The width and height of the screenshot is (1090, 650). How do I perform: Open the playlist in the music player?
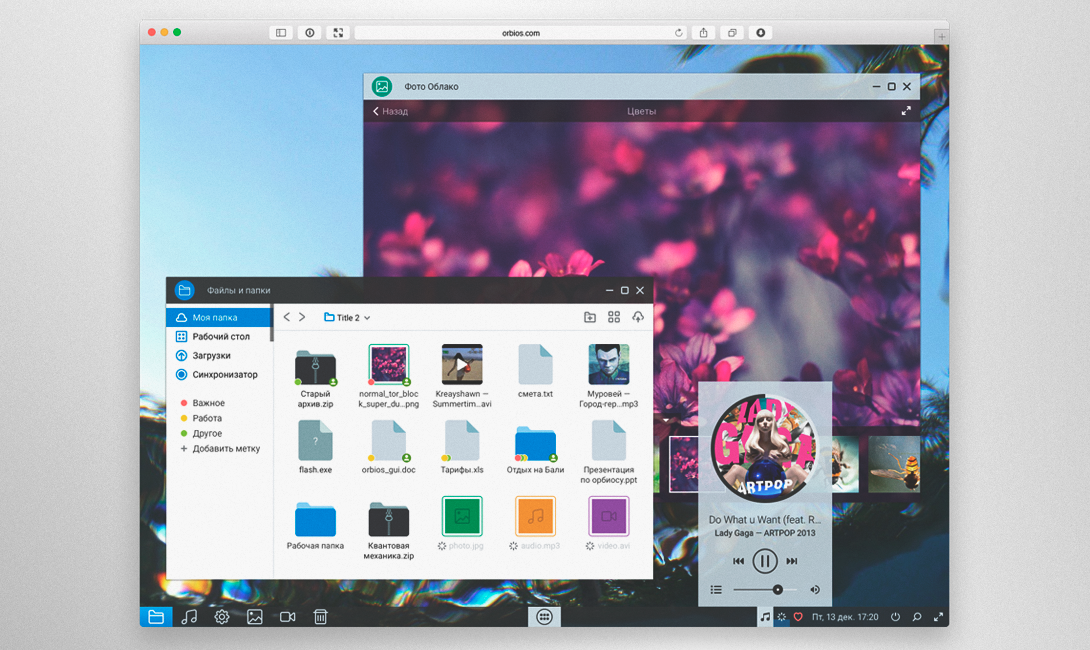pyautogui.click(x=716, y=590)
